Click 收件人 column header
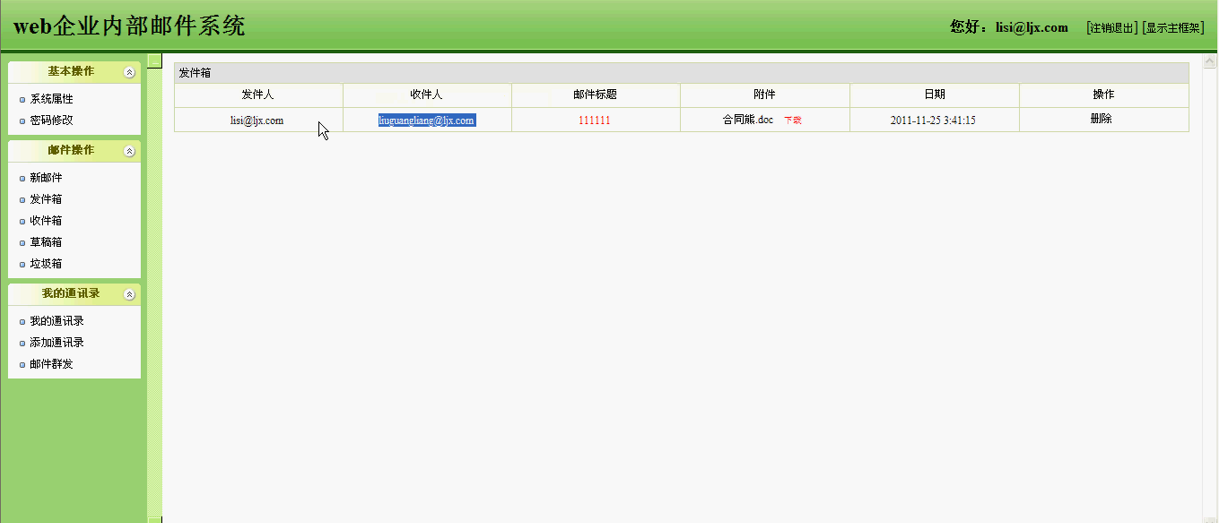The image size is (1219, 523). [x=427, y=94]
